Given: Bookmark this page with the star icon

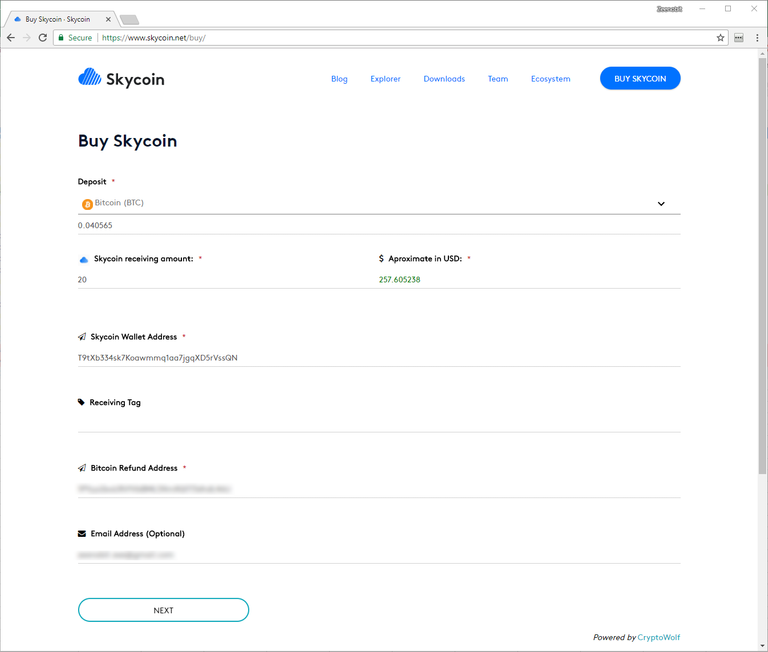Looking at the screenshot, I should click(x=720, y=38).
